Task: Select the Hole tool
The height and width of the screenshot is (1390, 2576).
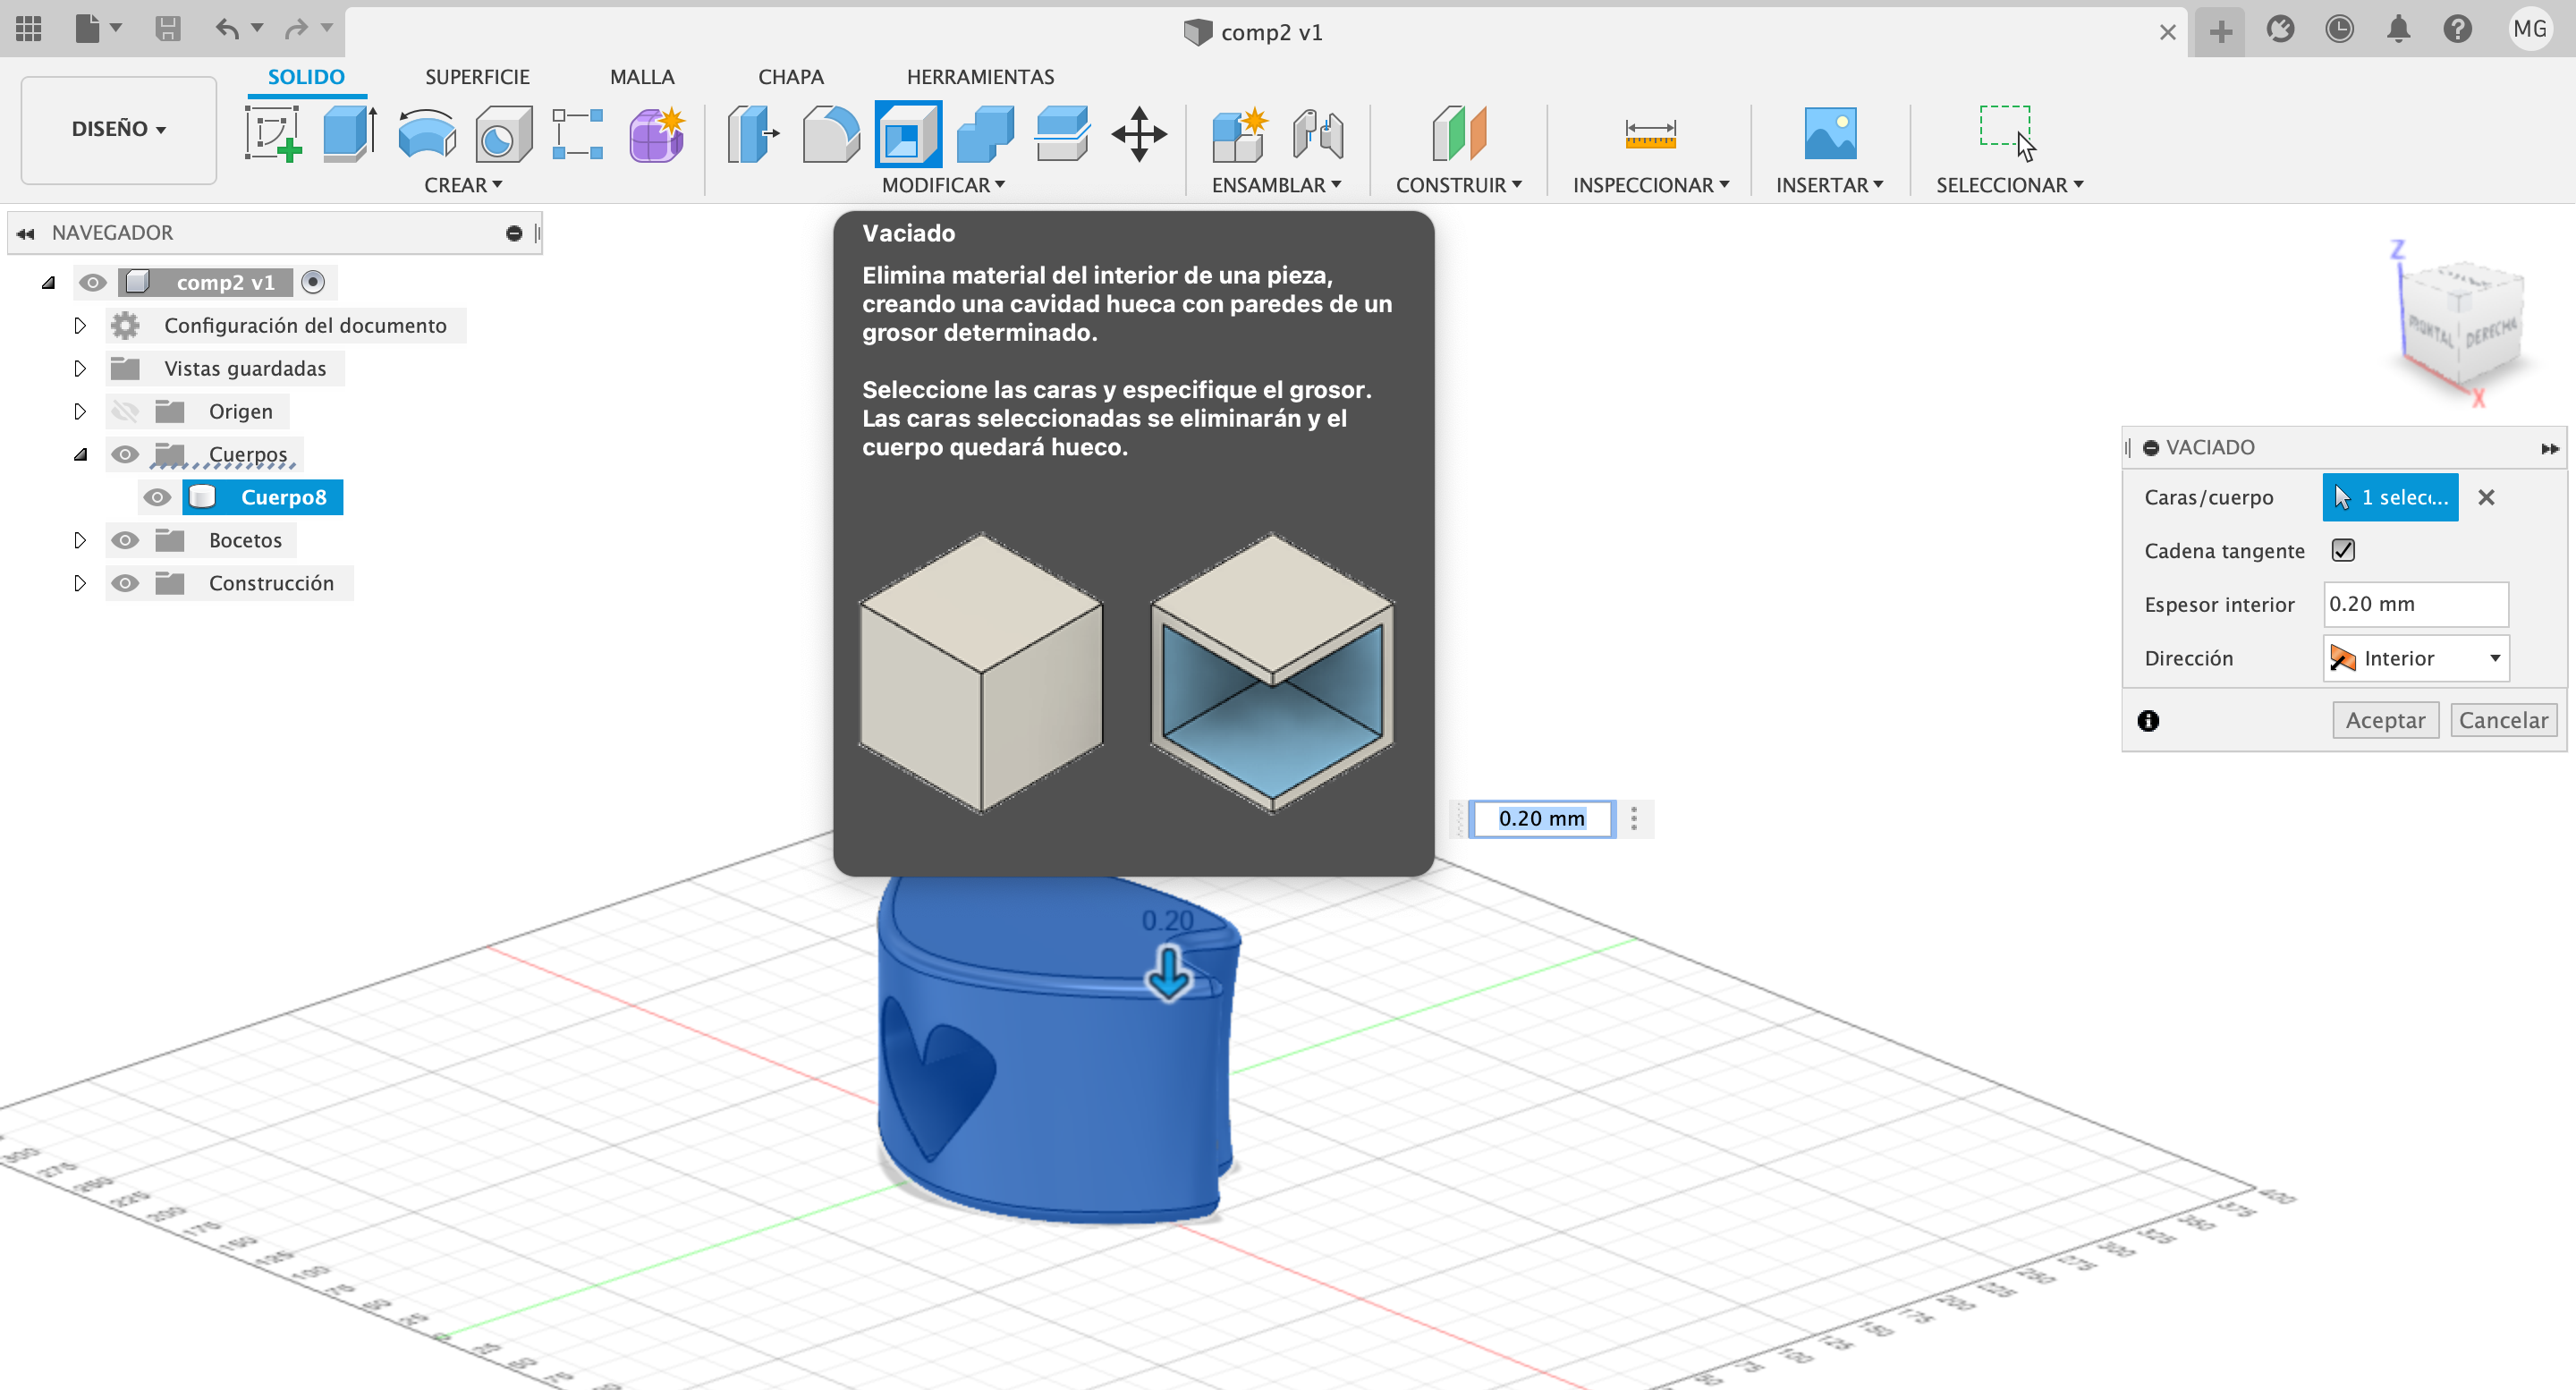Action: 502,133
